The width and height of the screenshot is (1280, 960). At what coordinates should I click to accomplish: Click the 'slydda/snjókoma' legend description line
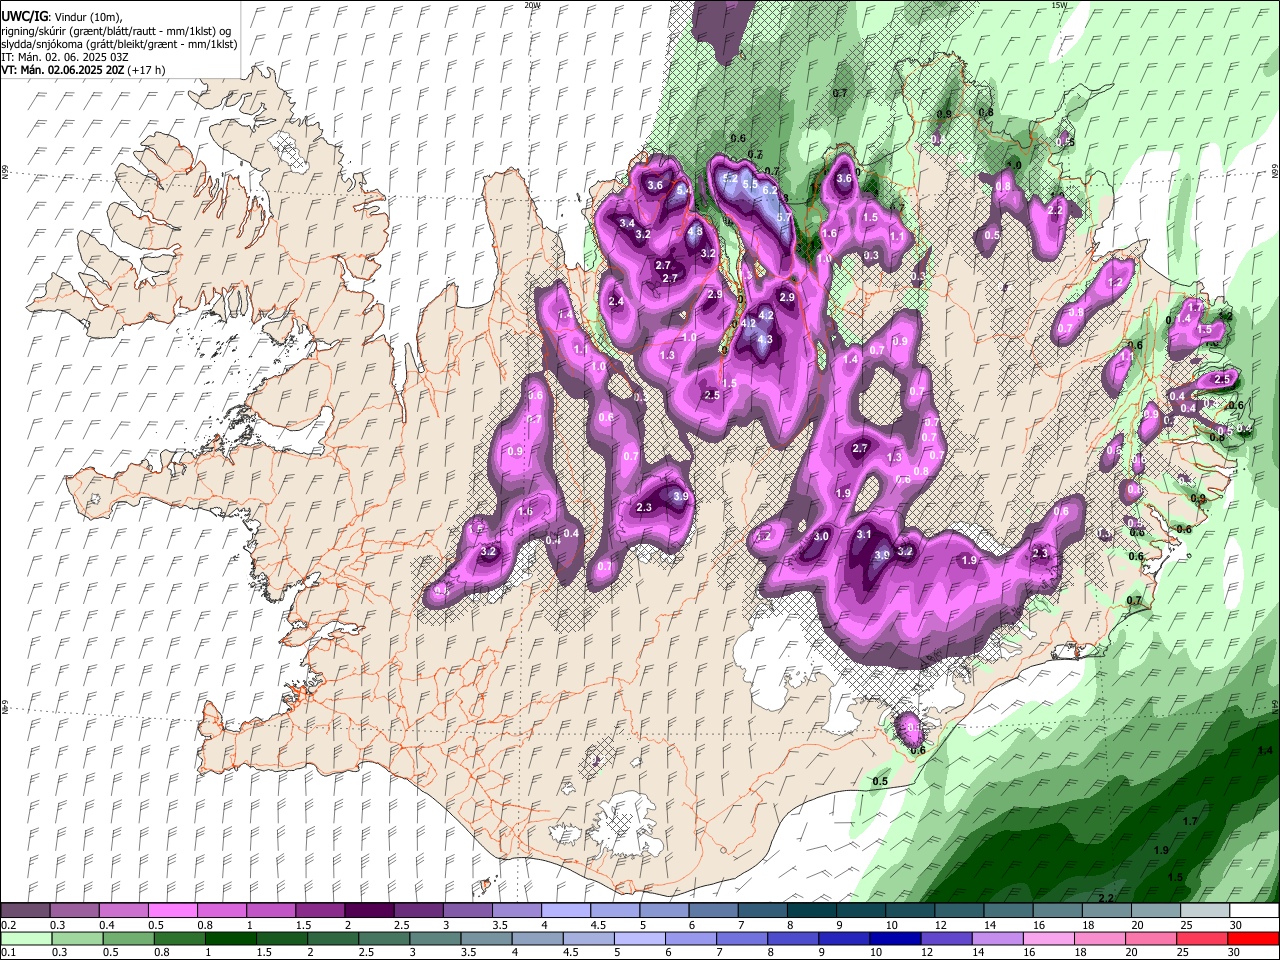pyautogui.click(x=119, y=44)
